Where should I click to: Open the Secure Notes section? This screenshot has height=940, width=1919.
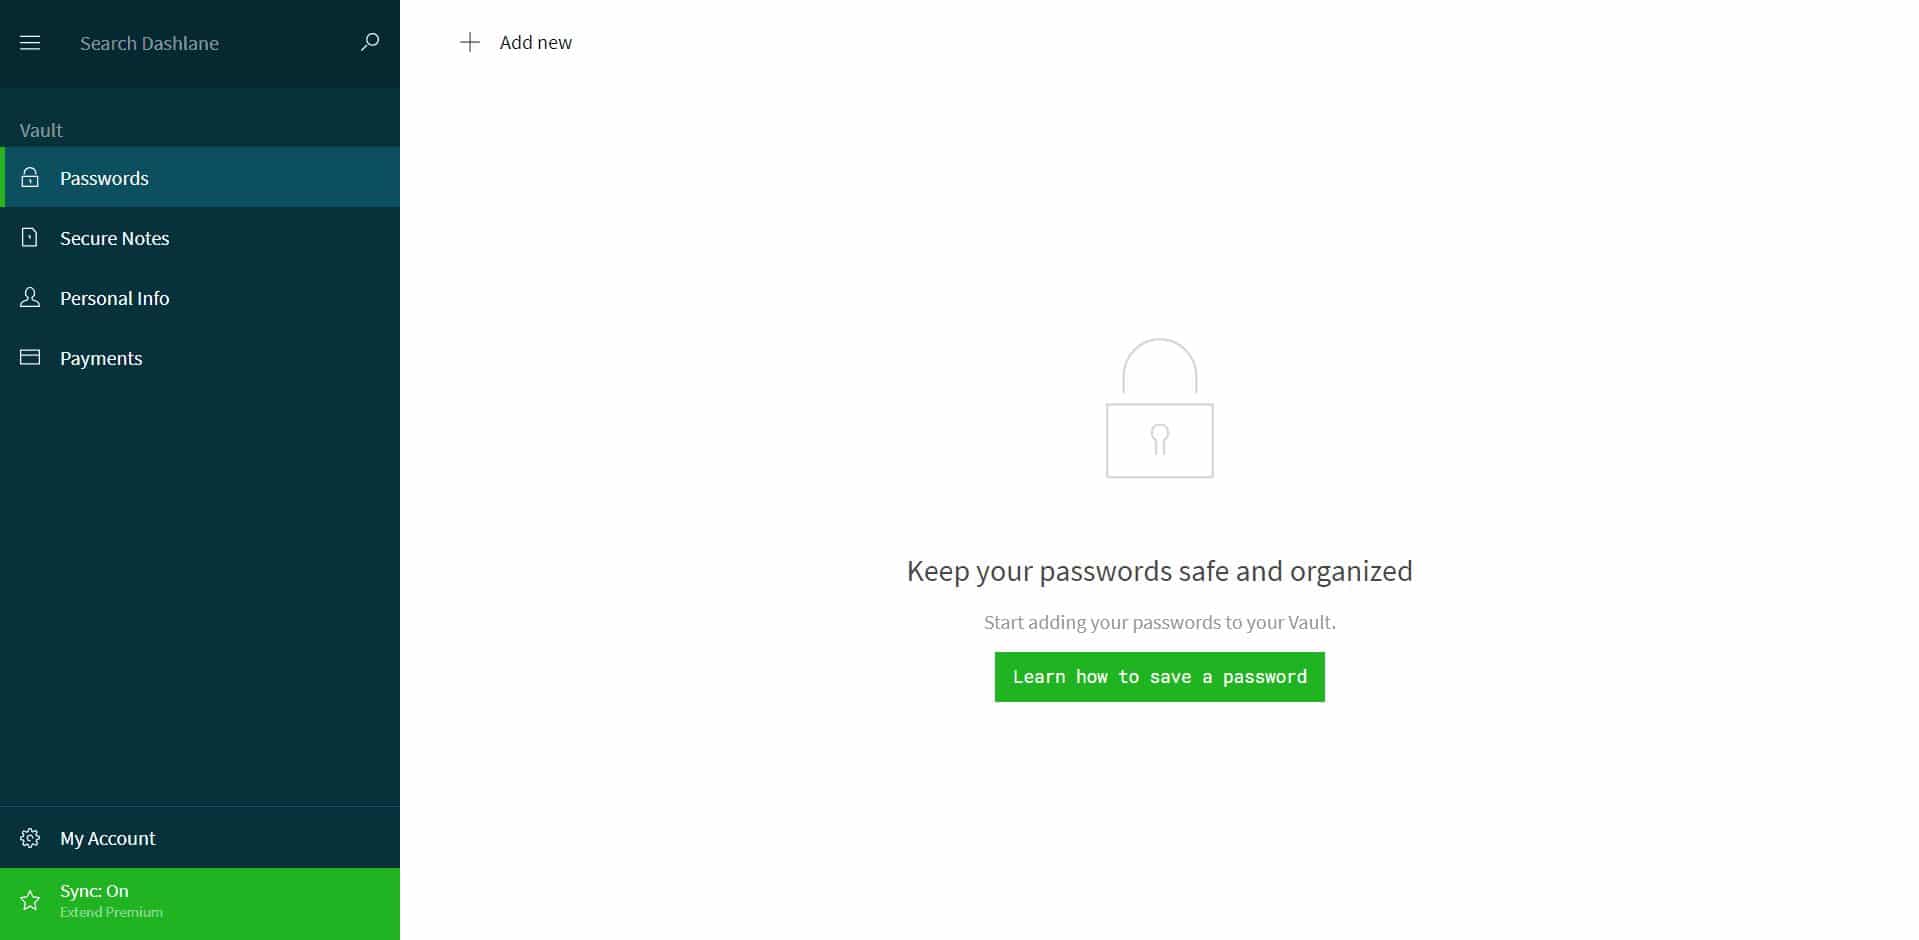point(200,237)
